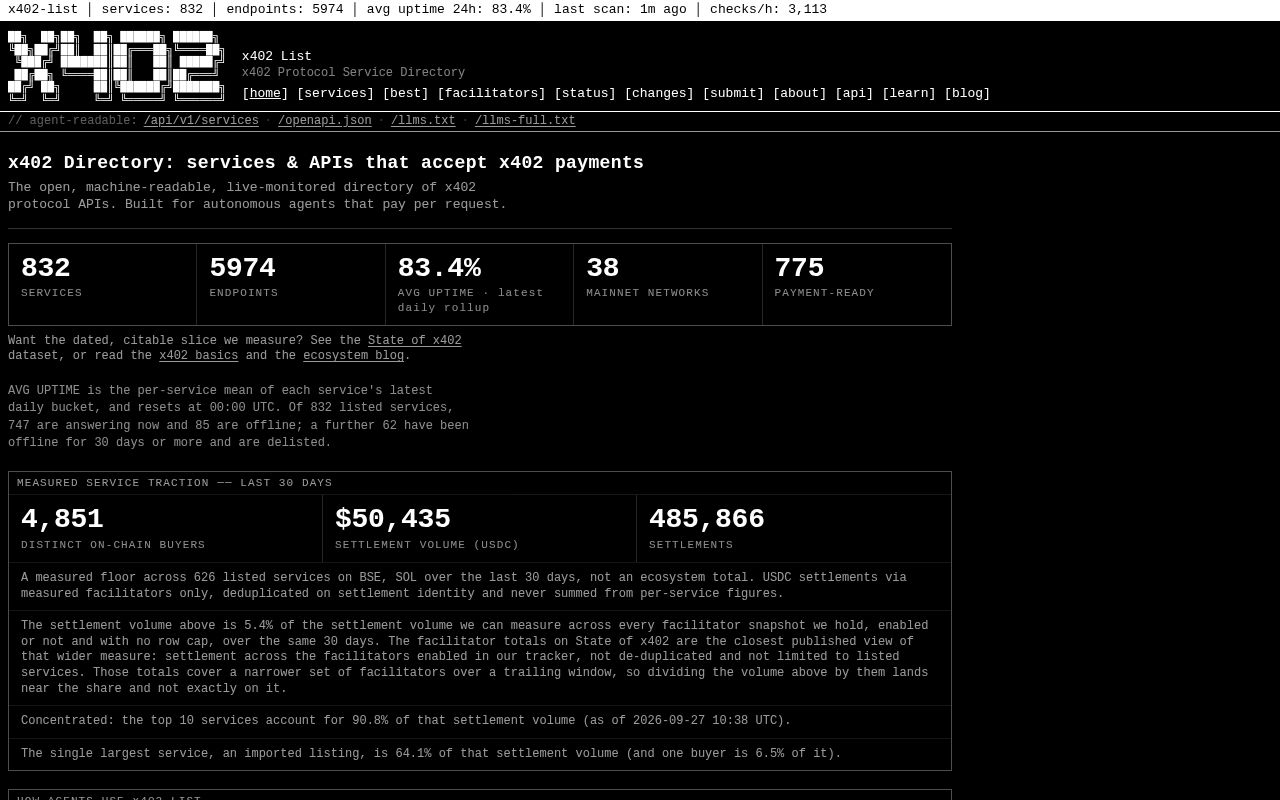Open the [submit] nav item
This screenshot has width=1280, height=800.
(733, 93)
